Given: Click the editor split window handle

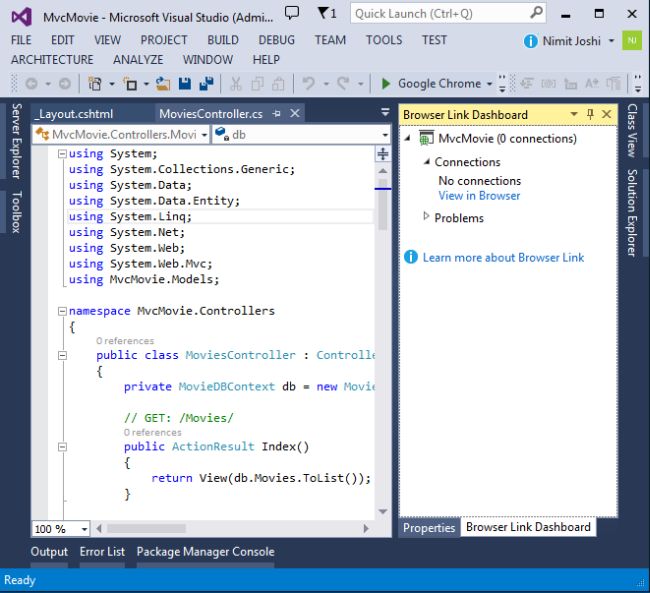Looking at the screenshot, I should coord(383,154).
